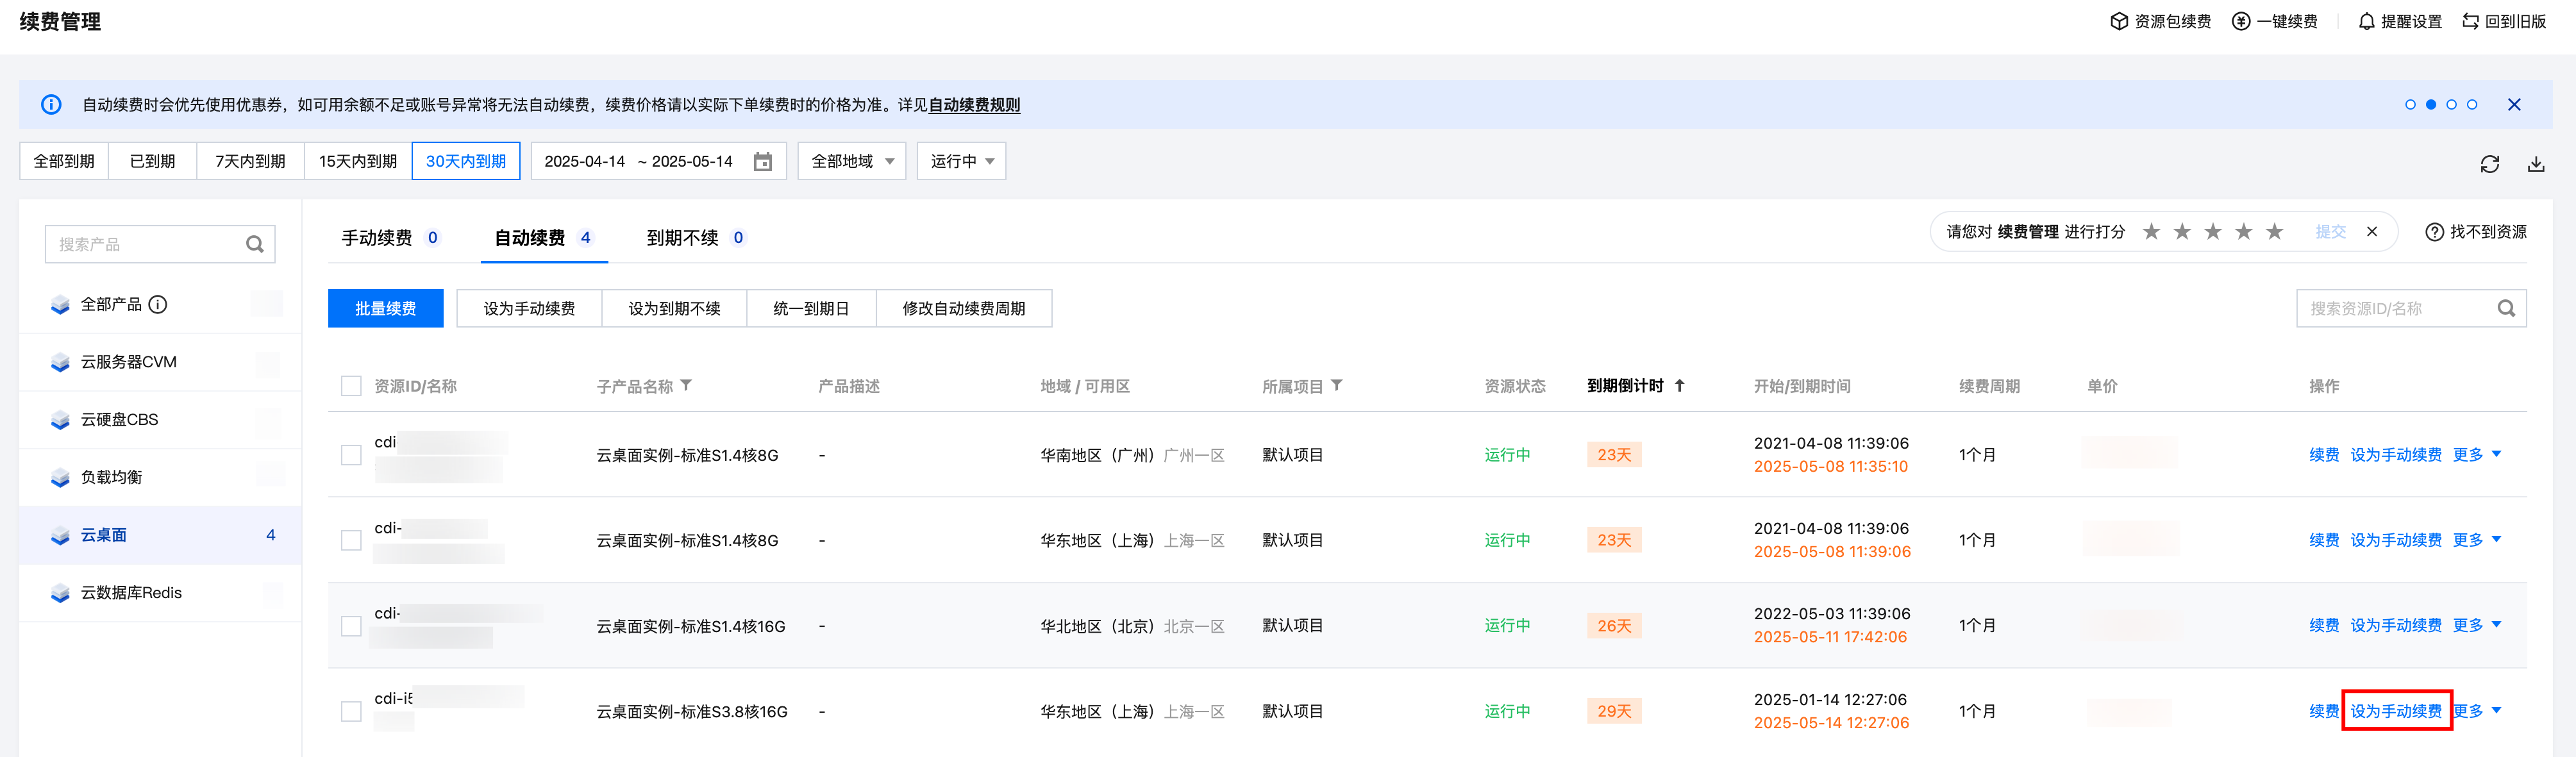Open the 找不到资源 help link

2476,232
